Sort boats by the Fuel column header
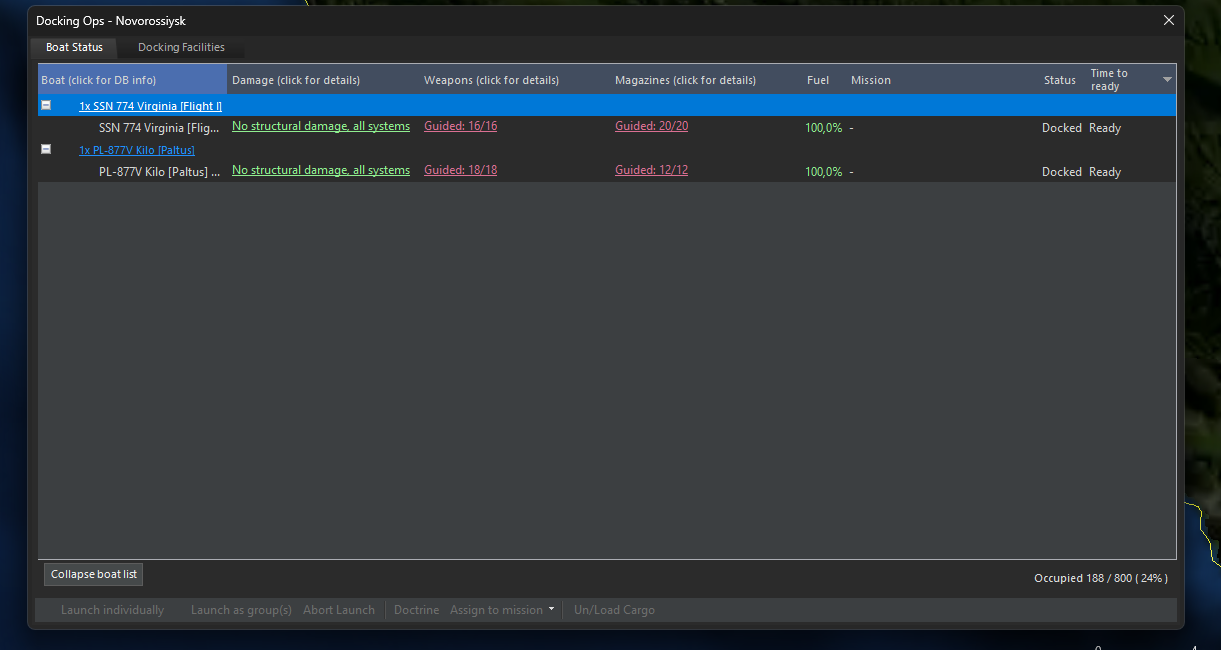The width and height of the screenshot is (1221, 650). tap(817, 79)
